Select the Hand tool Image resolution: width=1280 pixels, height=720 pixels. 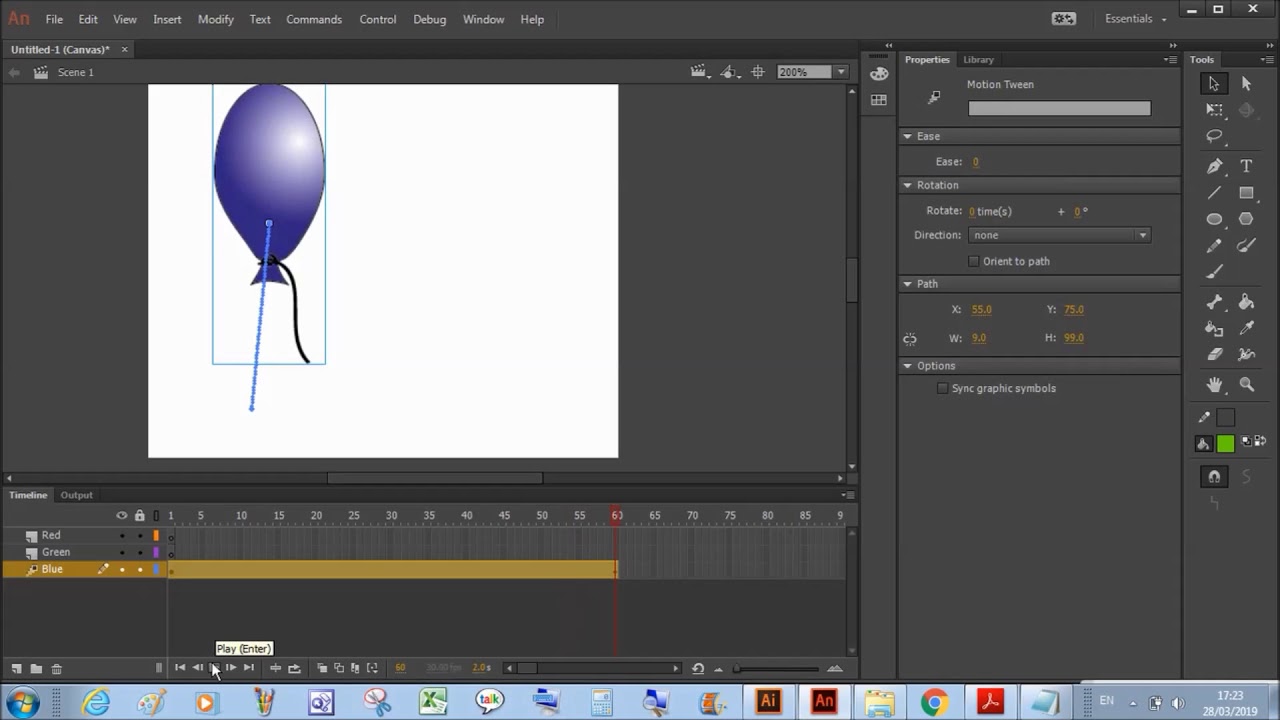(1214, 384)
